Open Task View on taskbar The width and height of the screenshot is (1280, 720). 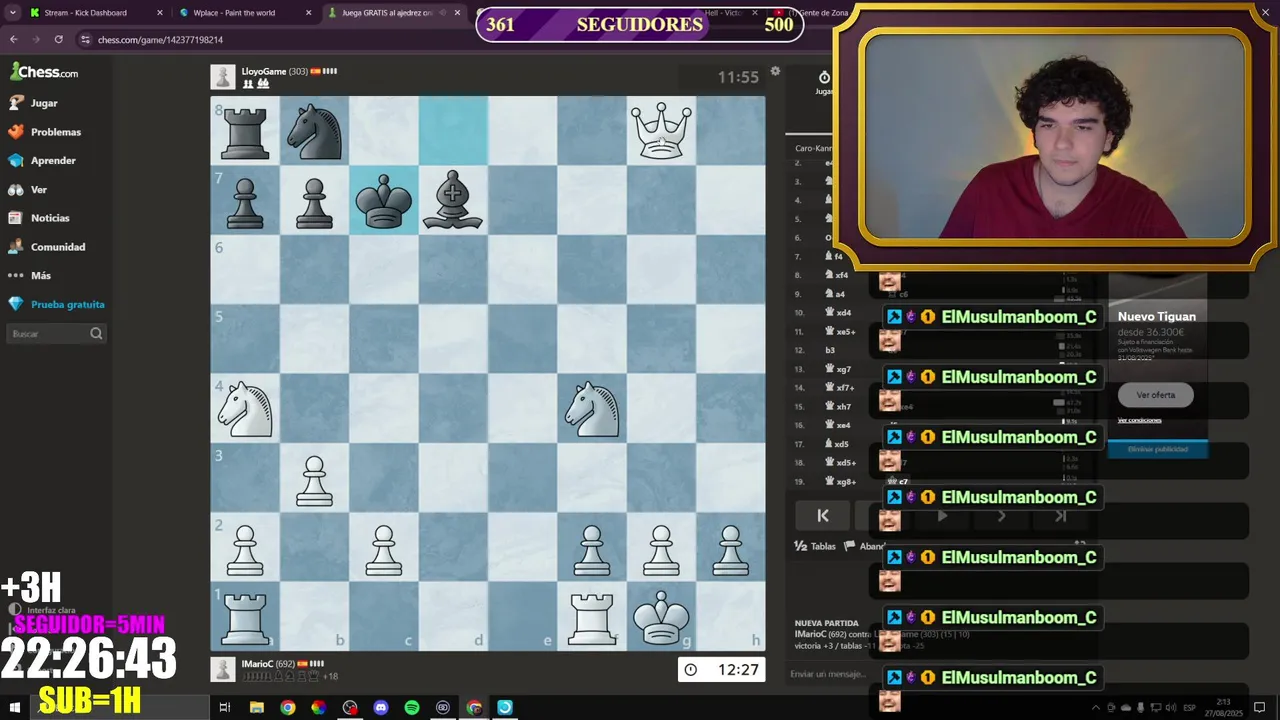[x=225, y=708]
